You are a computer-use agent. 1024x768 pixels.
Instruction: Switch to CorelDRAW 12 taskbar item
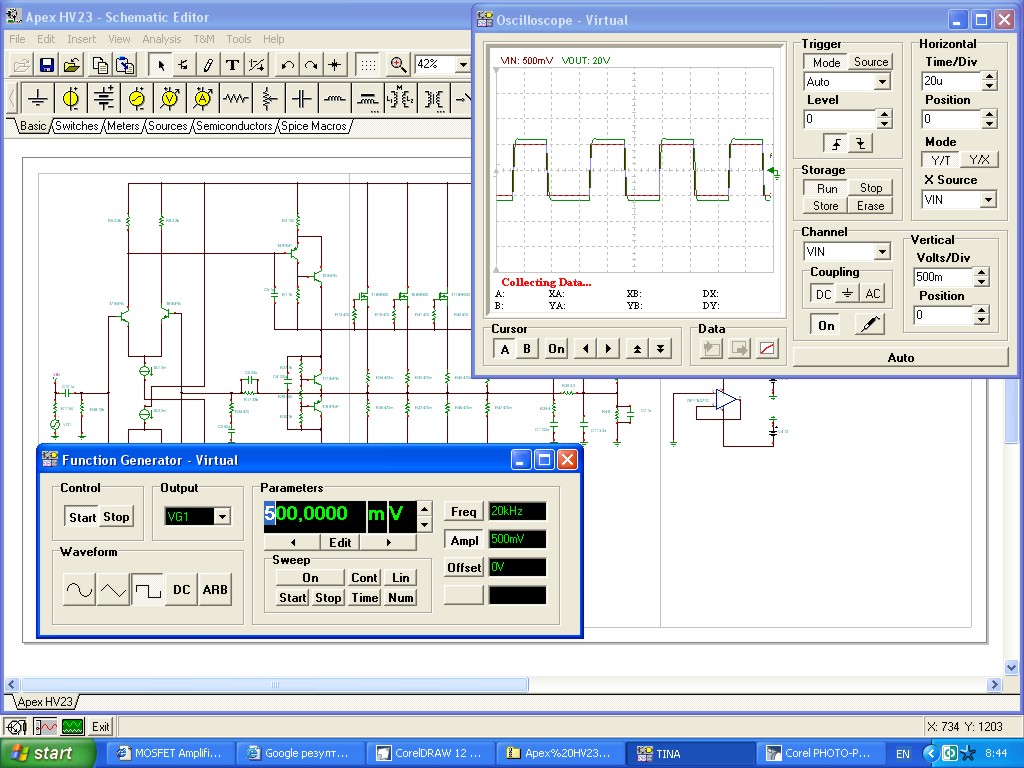(x=430, y=753)
